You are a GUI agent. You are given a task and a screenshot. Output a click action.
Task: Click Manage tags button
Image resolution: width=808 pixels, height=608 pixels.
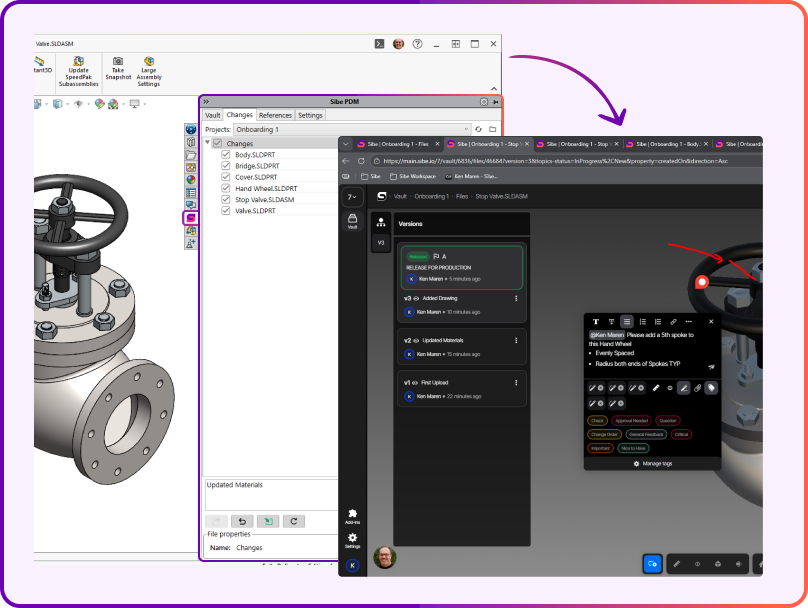tap(652, 464)
